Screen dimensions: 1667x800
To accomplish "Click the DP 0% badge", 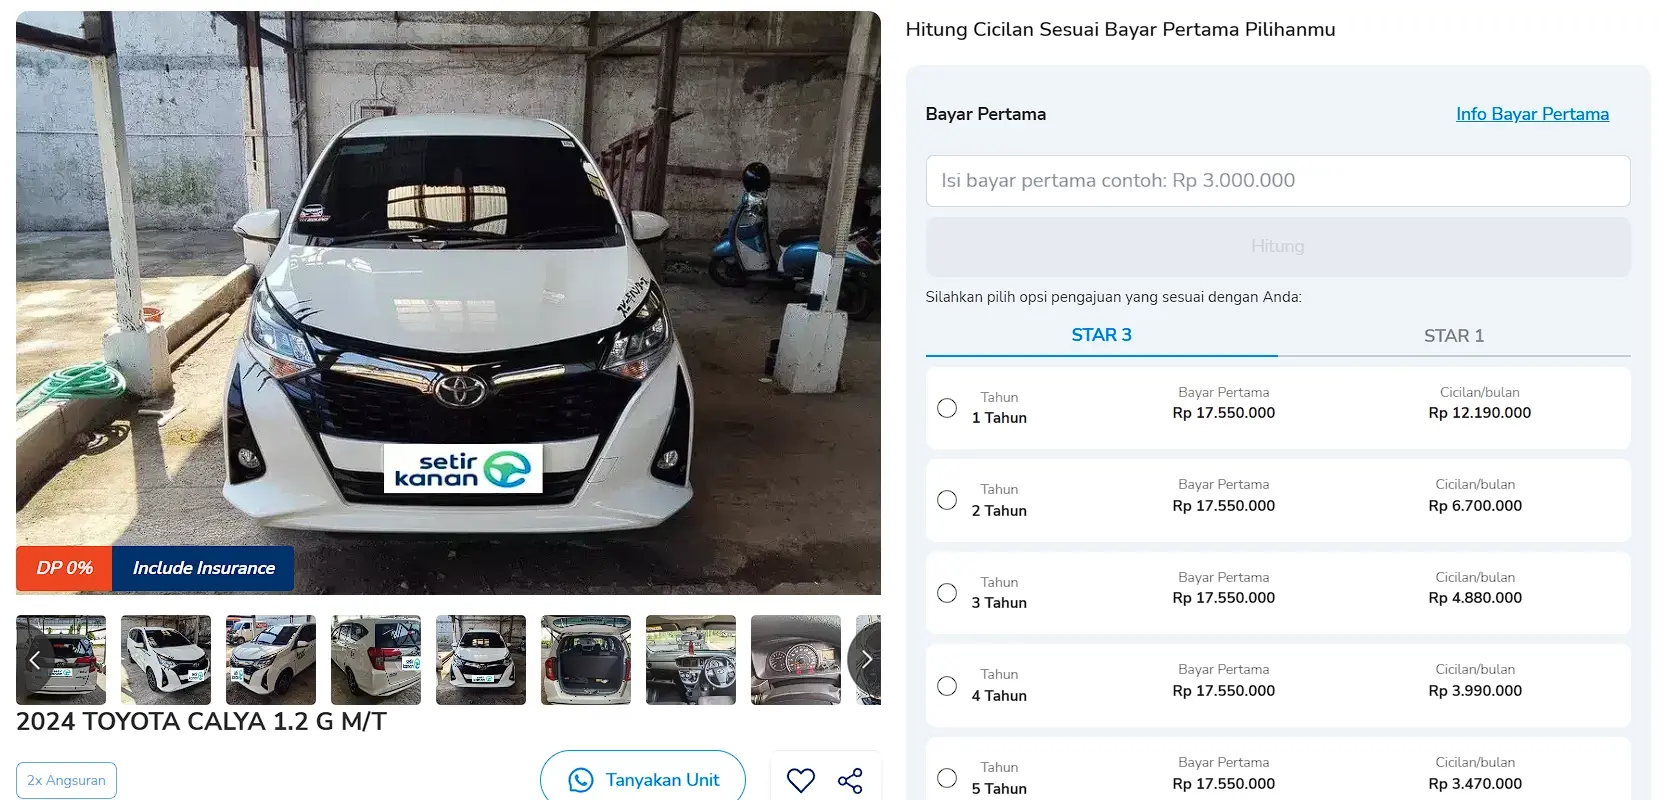I will click(64, 568).
